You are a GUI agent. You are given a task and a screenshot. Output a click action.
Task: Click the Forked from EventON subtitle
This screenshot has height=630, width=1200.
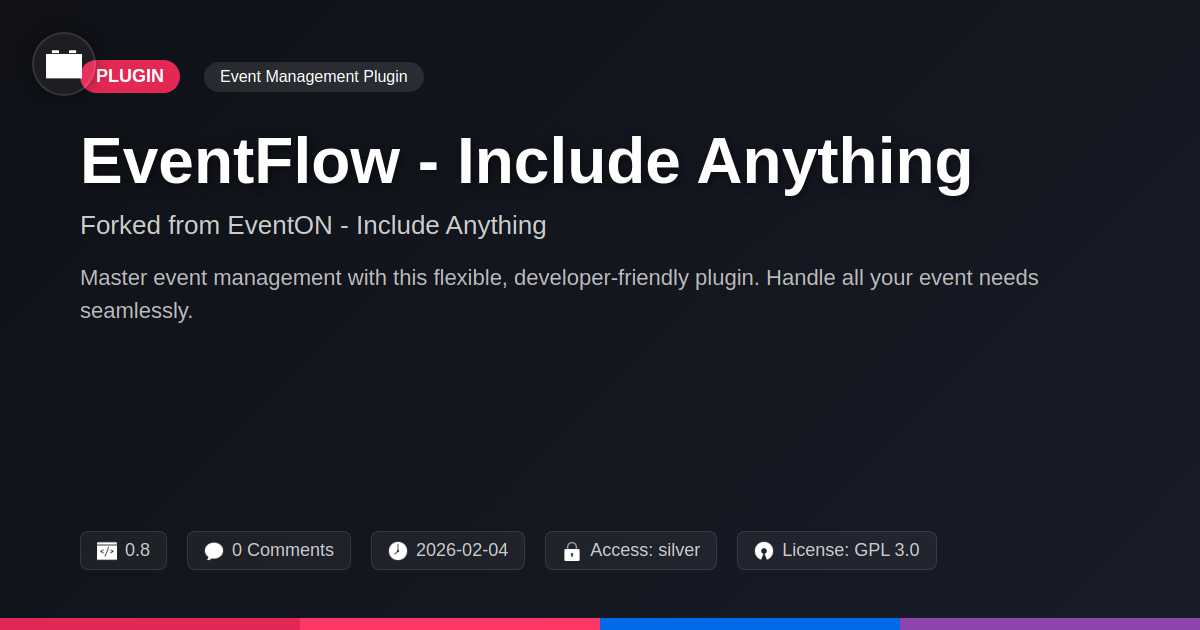(x=313, y=225)
